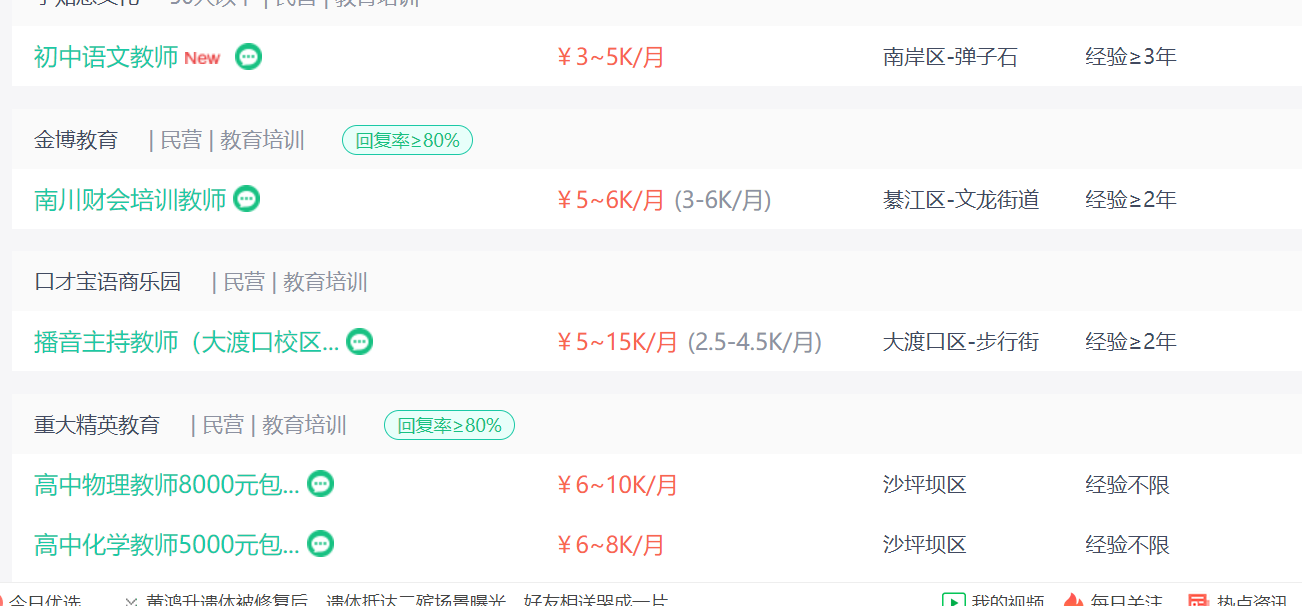Image resolution: width=1302 pixels, height=606 pixels.
Task: Visit 口才宝语商乐园 company page
Action: (x=108, y=282)
